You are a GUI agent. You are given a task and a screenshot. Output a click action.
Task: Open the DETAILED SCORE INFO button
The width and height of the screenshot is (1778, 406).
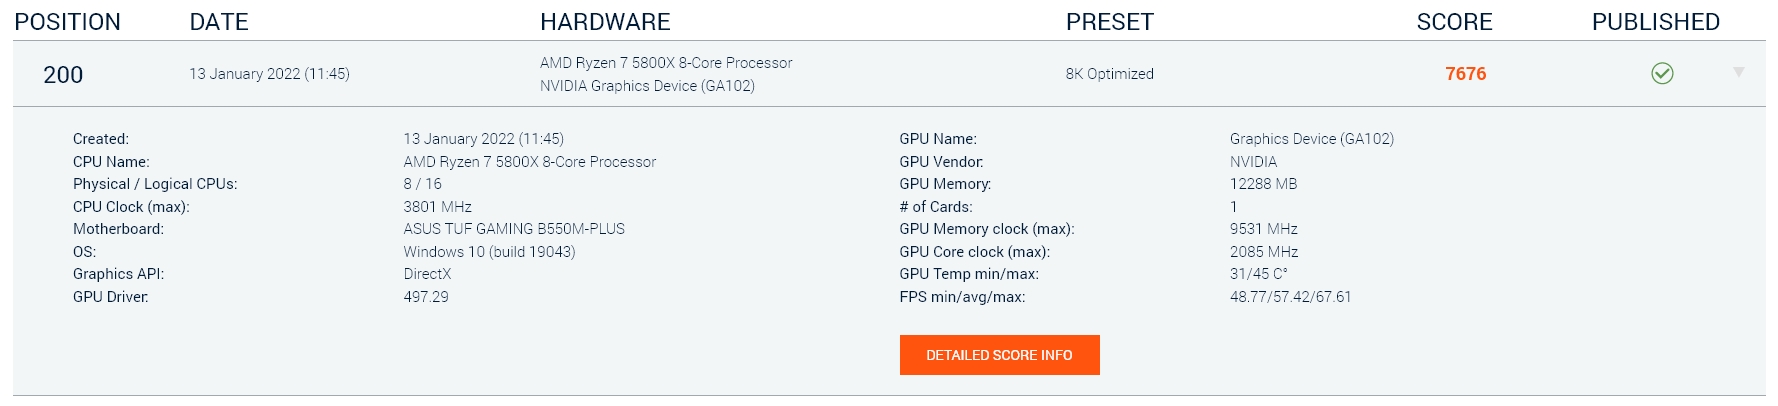tap(999, 355)
